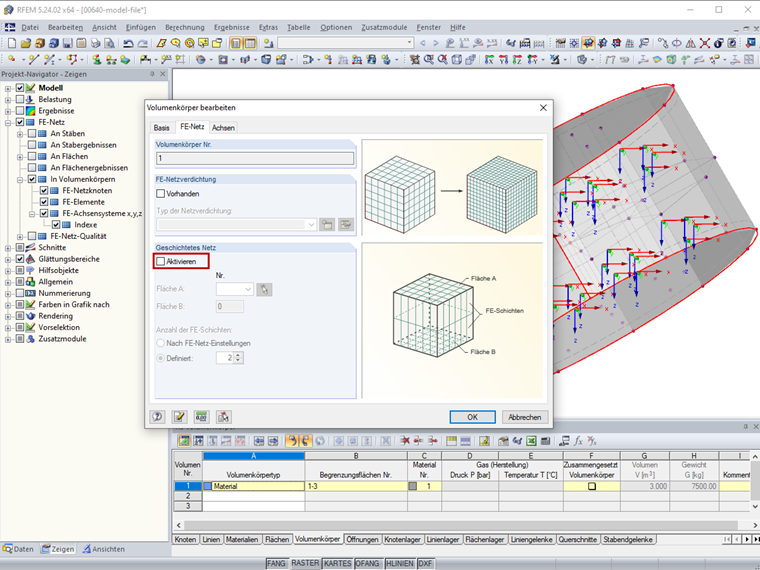Click the edit comment icon in the dialog footer
This screenshot has height=570, width=760.
180,417
